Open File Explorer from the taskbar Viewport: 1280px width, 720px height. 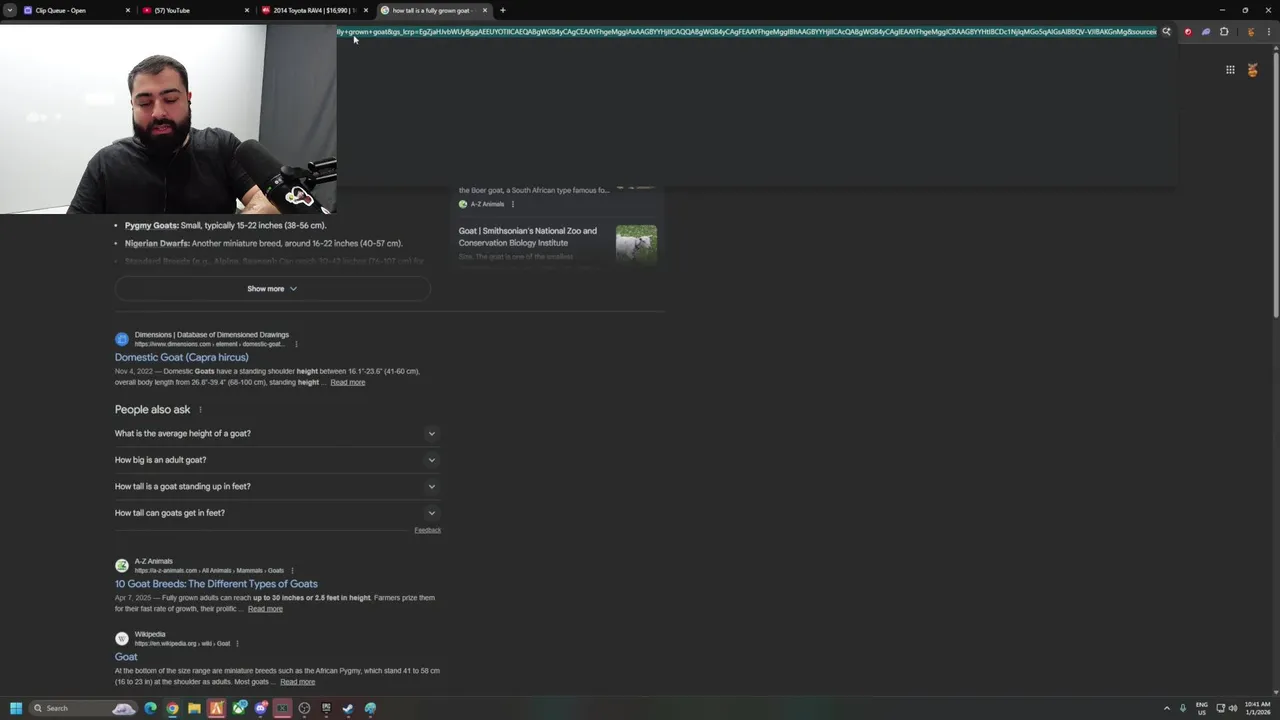tap(194, 708)
